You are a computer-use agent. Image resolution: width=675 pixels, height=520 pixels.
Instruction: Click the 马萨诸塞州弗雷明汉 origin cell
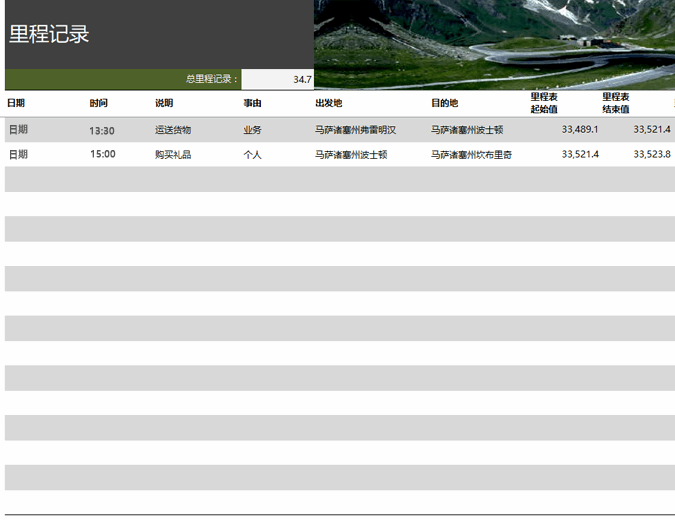click(356, 130)
